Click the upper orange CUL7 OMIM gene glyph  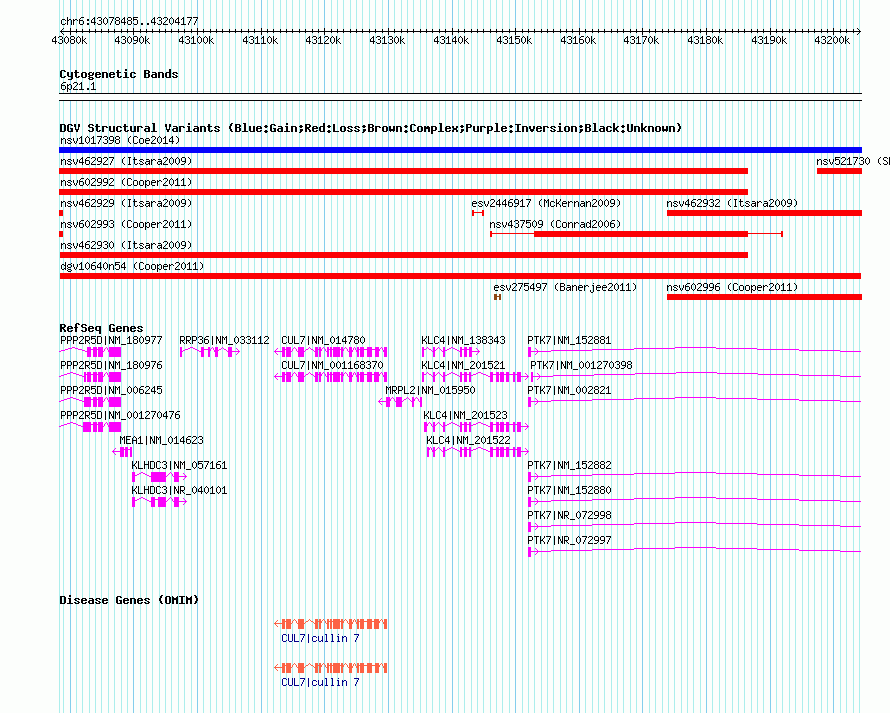click(x=331, y=624)
